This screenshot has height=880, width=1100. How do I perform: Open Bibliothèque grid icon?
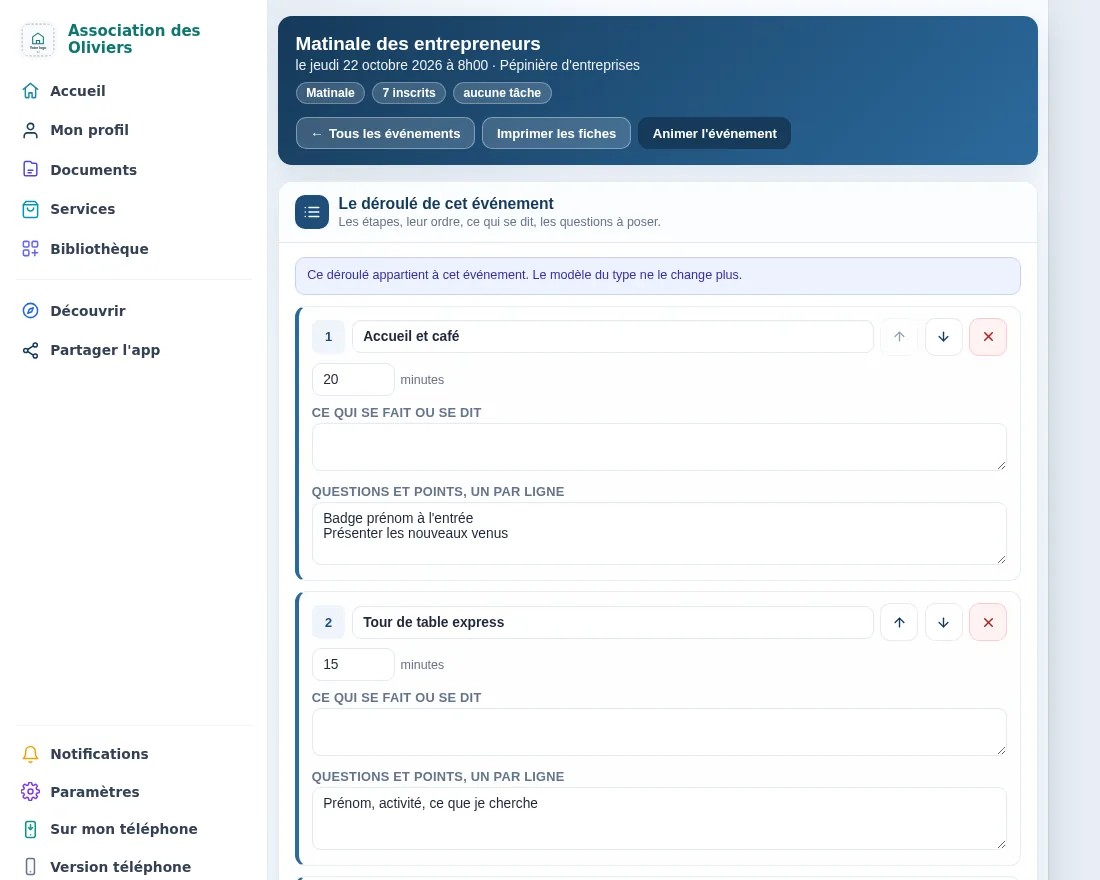coord(30,248)
